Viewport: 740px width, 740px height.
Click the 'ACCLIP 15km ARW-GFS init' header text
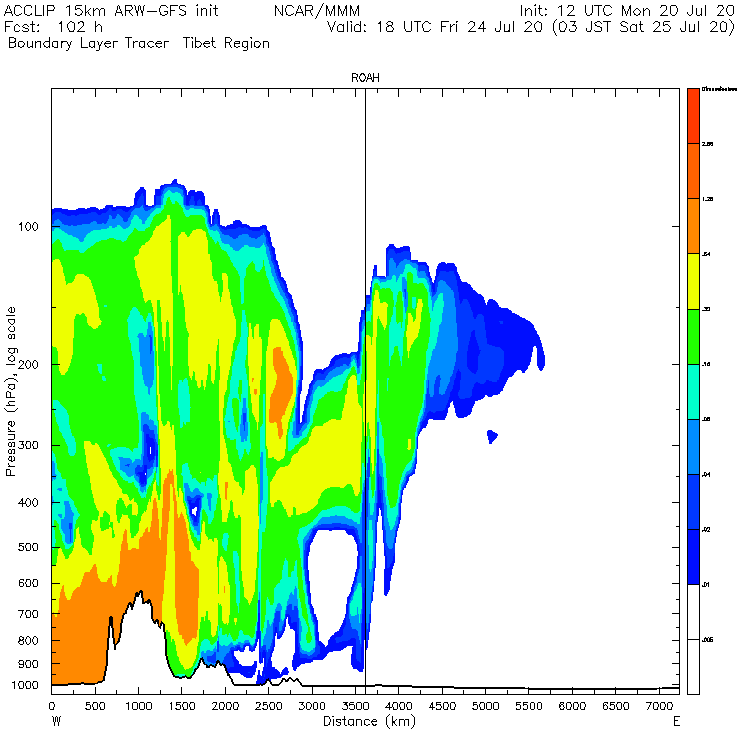click(x=111, y=10)
